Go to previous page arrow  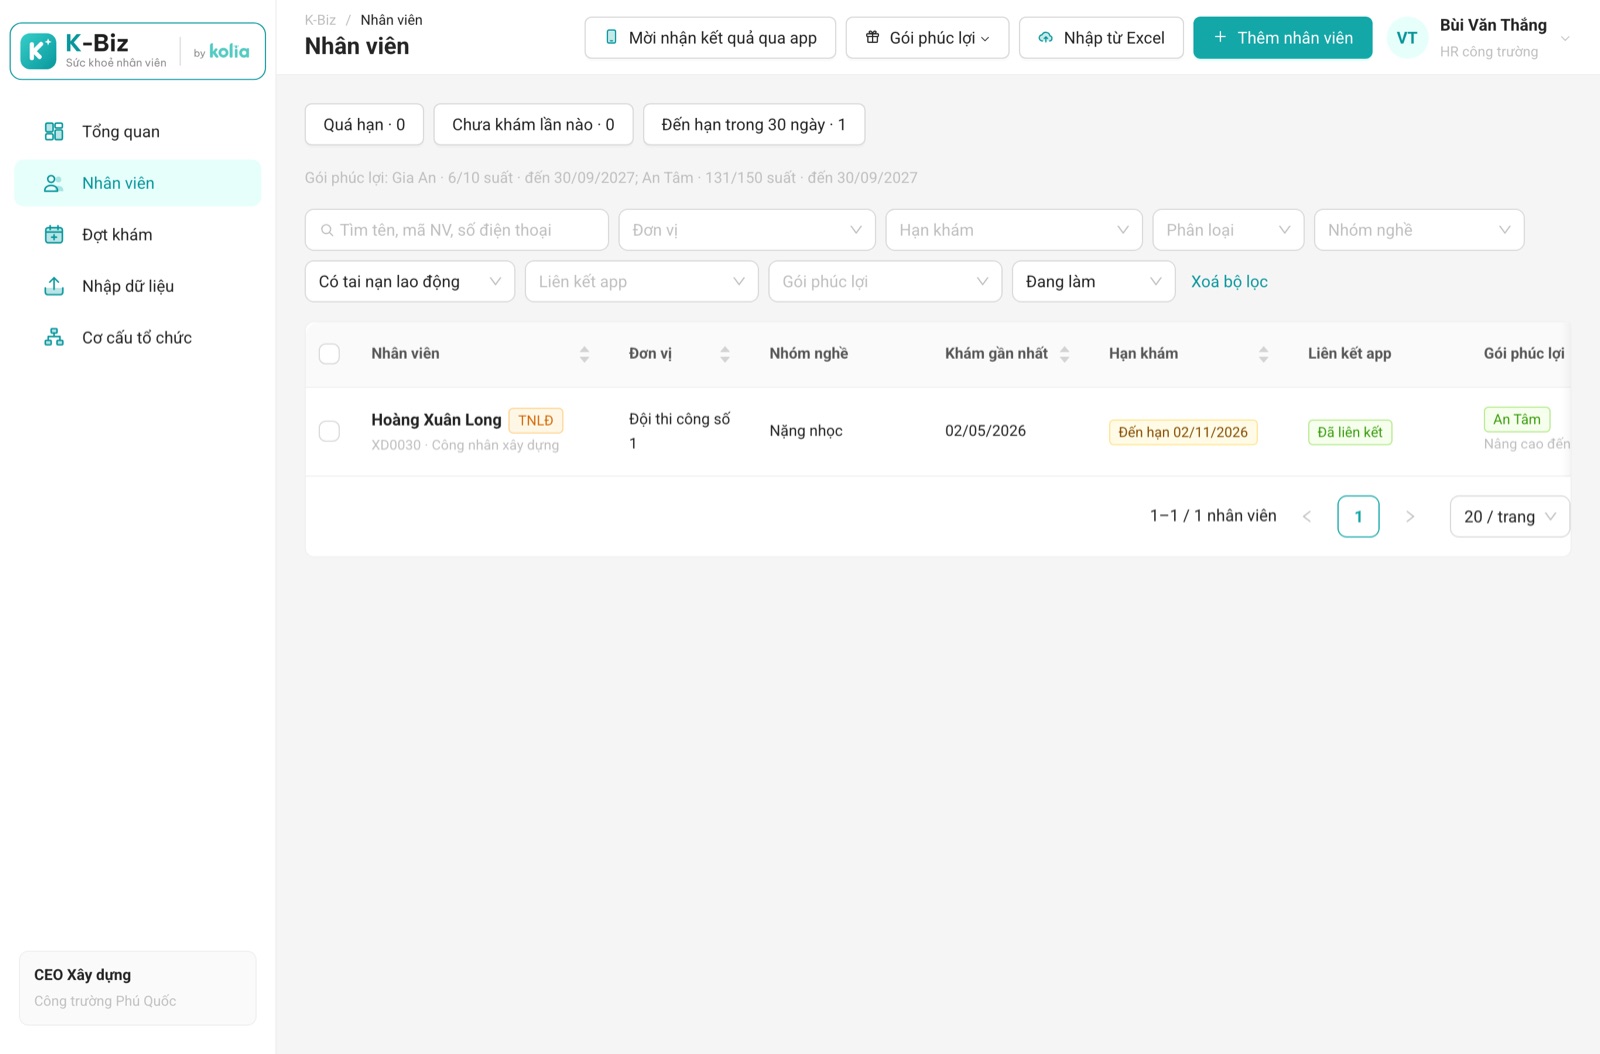(1307, 517)
